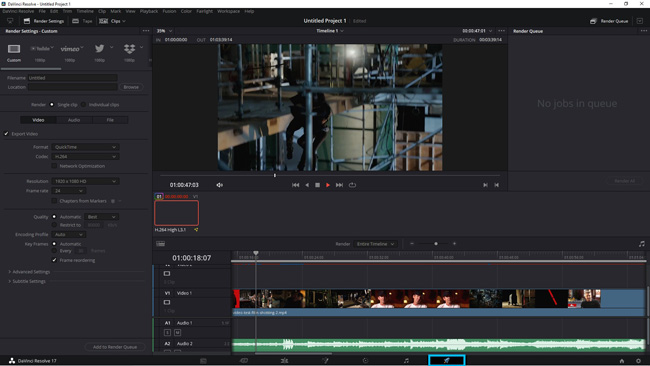Viewport: 650px width, 366px height.
Task: Expand Subtitle Settings section
Action: click(27, 281)
